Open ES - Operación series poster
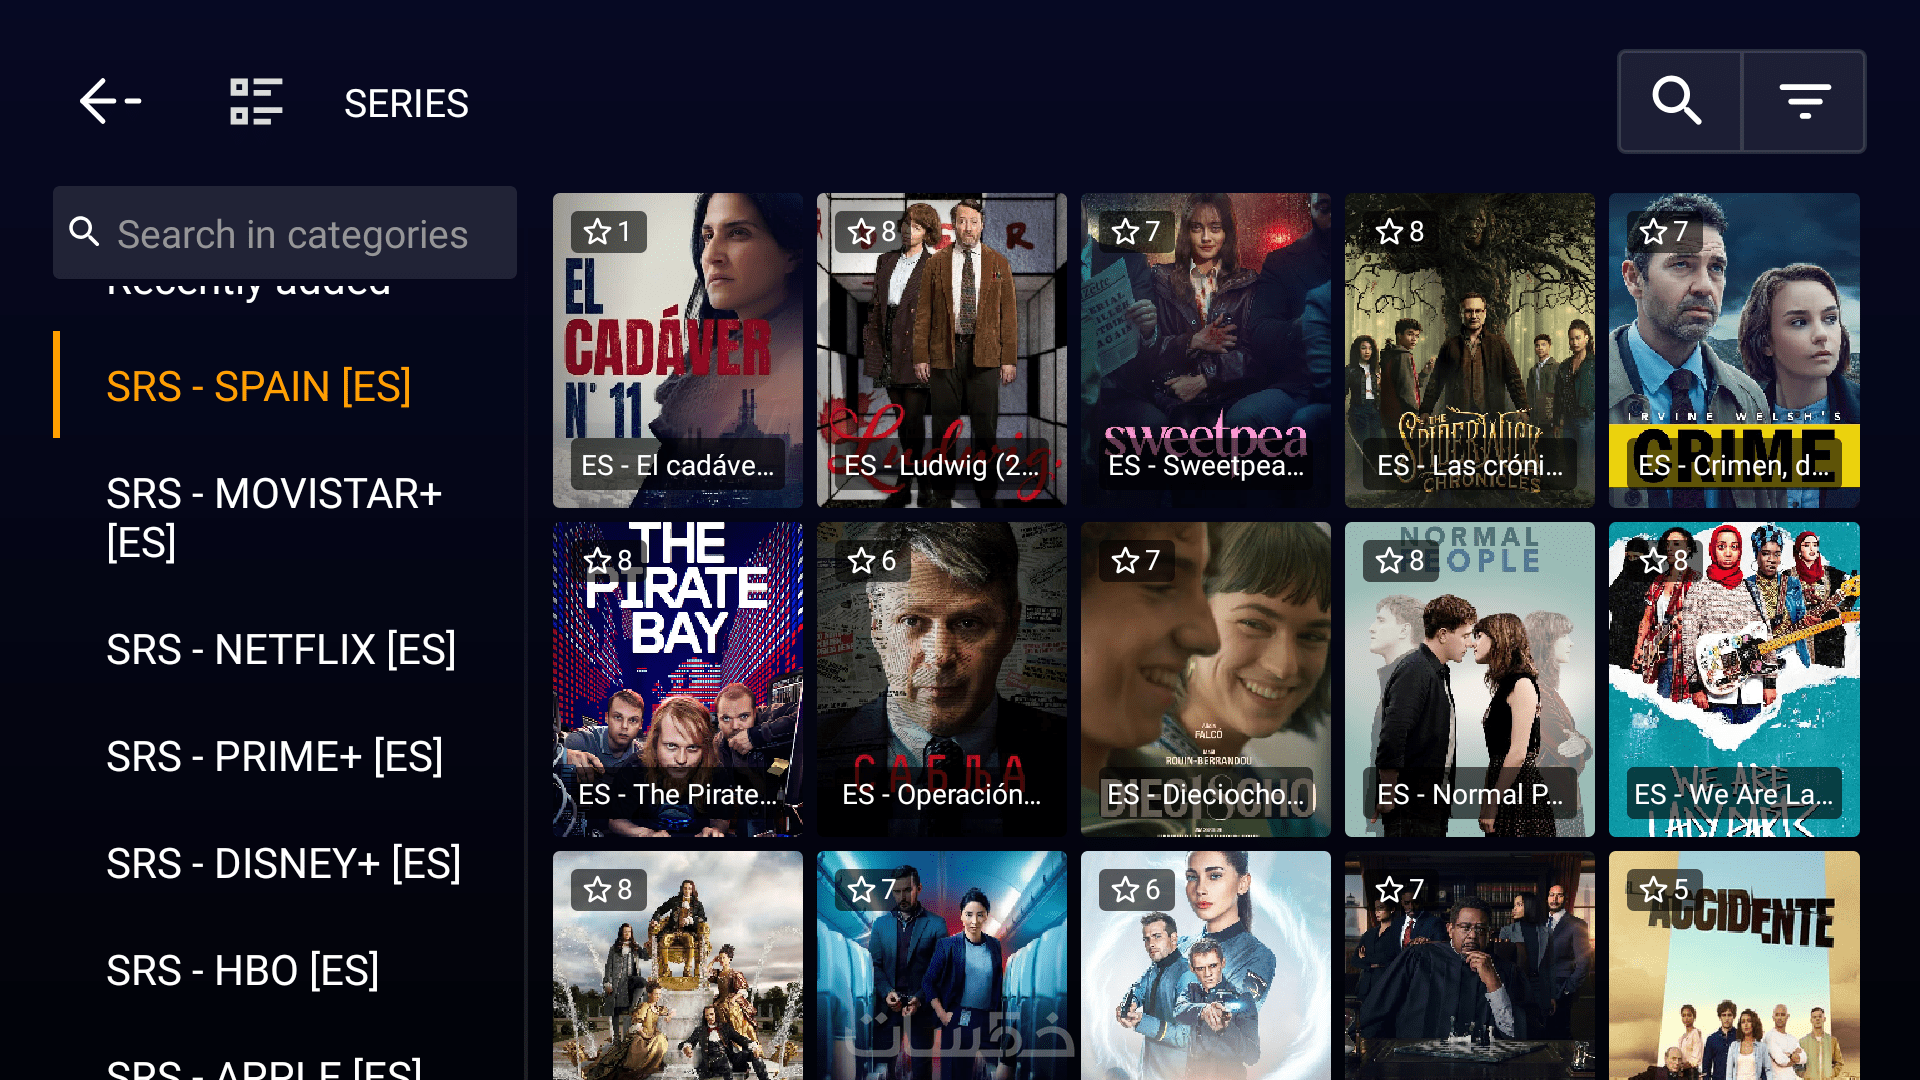Image resolution: width=1920 pixels, height=1080 pixels. [942, 679]
